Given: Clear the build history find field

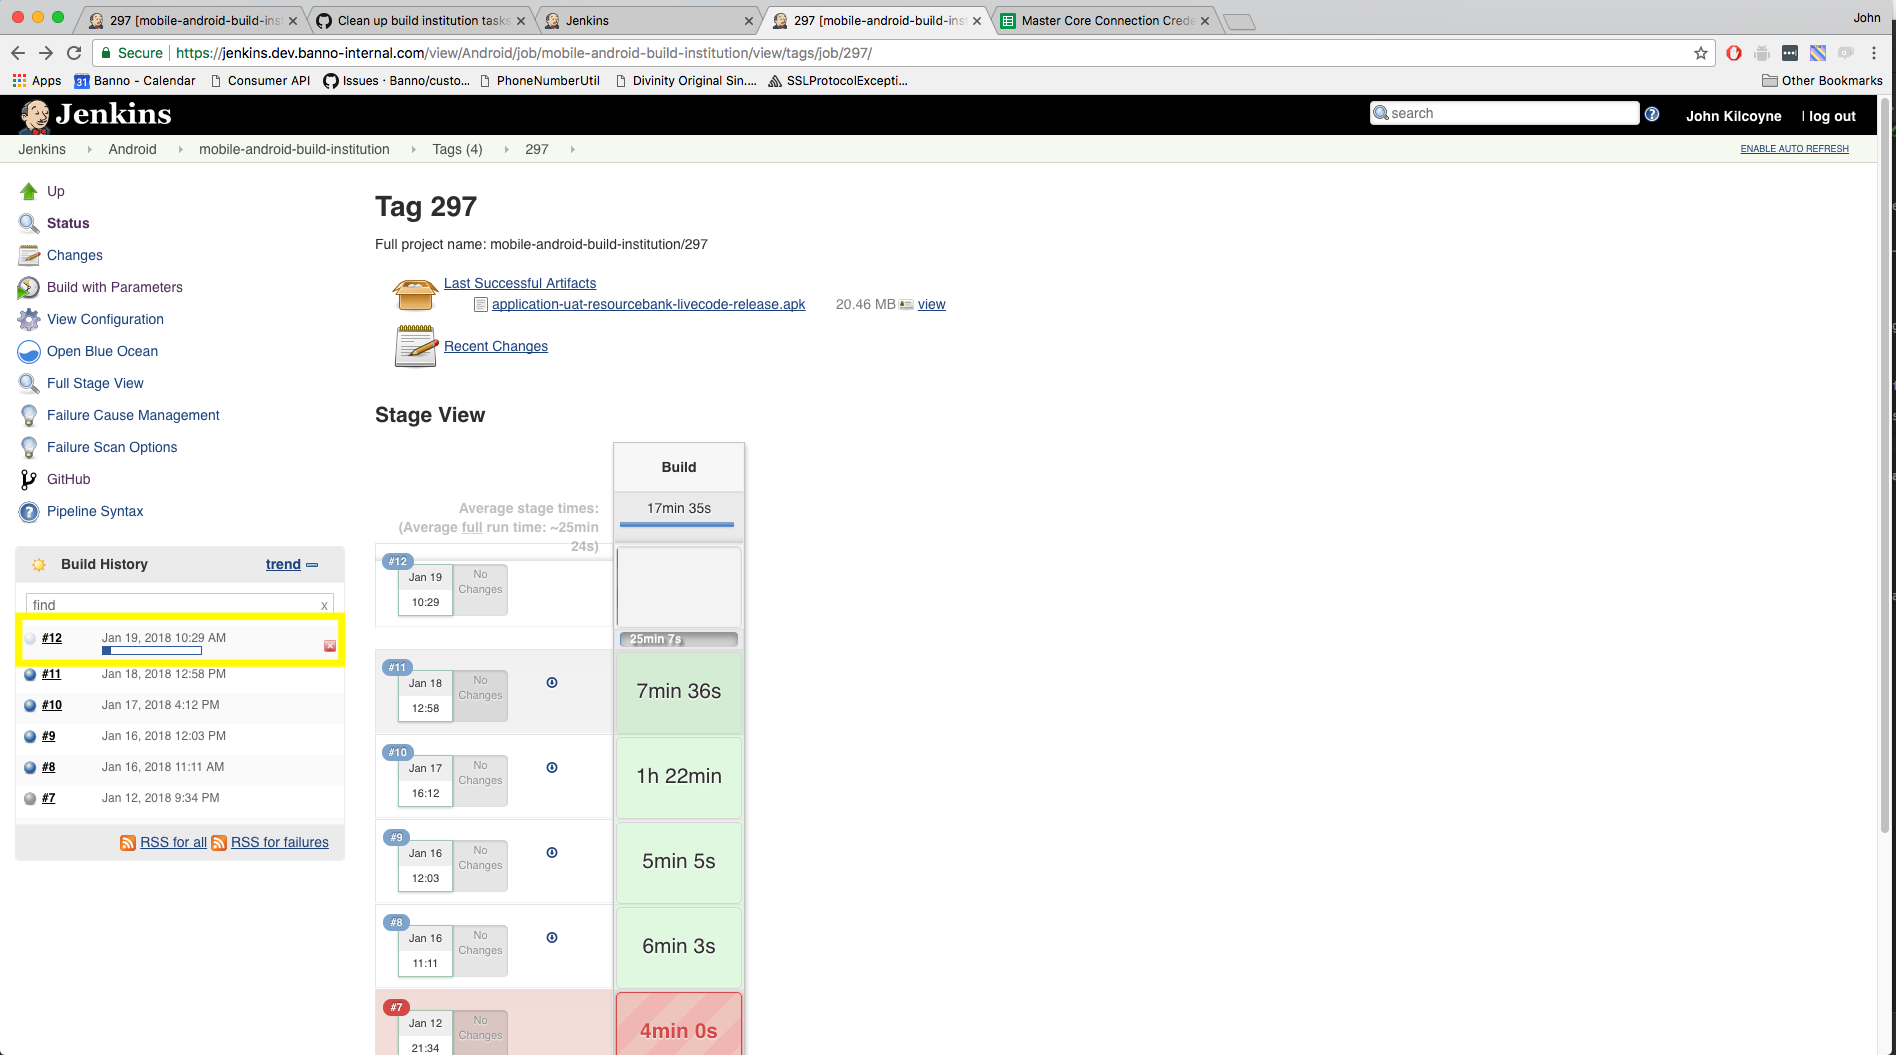Looking at the screenshot, I should point(324,605).
